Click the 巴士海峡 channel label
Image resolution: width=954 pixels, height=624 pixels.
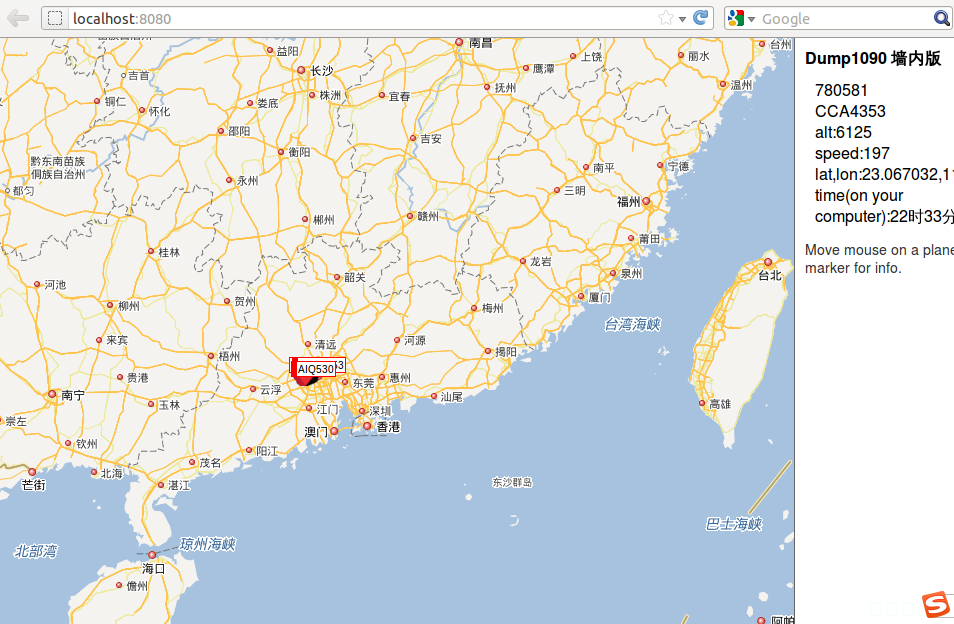point(734,524)
